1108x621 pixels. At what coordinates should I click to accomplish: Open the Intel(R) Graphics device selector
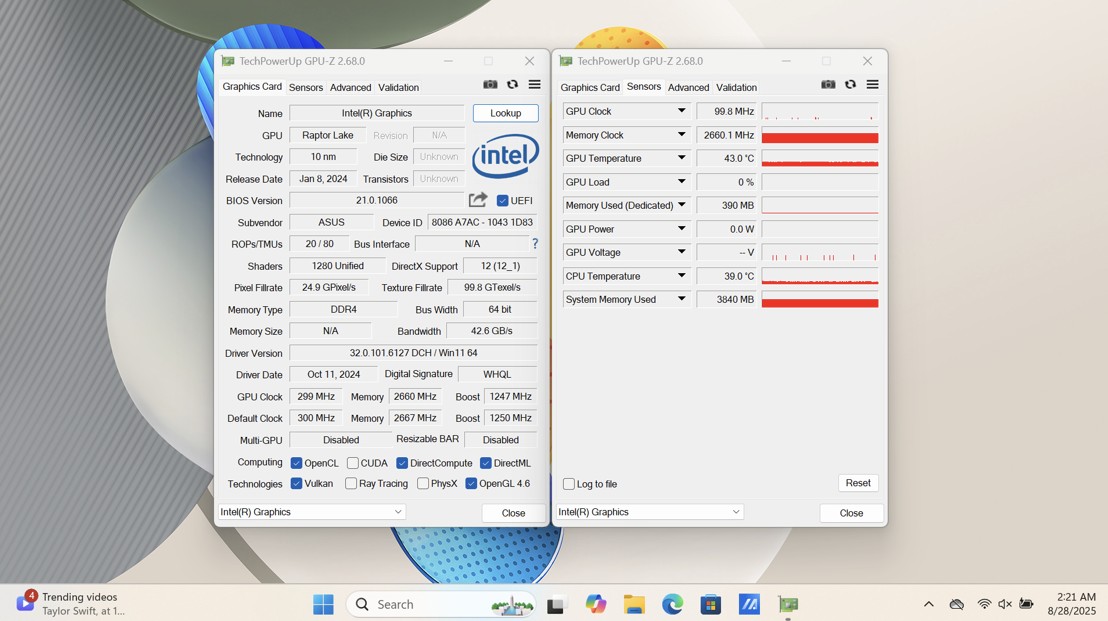[311, 511]
